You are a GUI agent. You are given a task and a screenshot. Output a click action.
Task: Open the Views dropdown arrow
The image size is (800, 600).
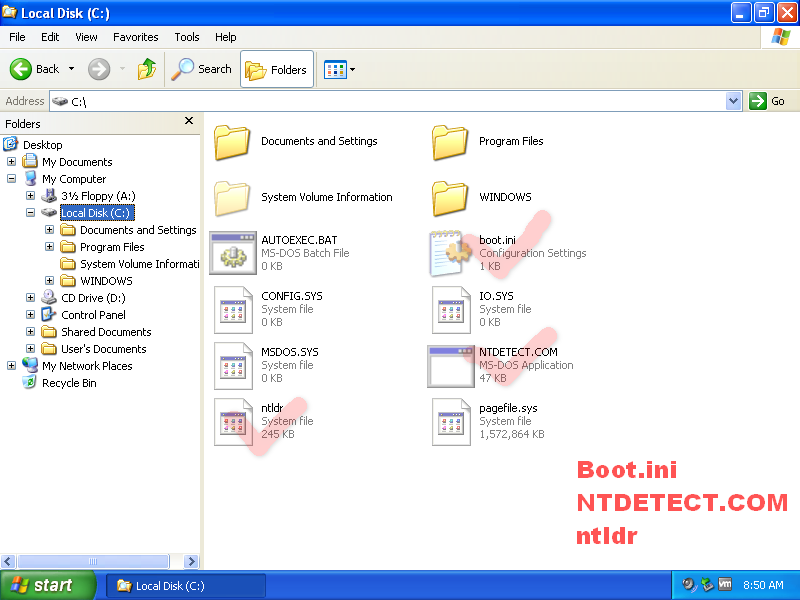tap(353, 69)
